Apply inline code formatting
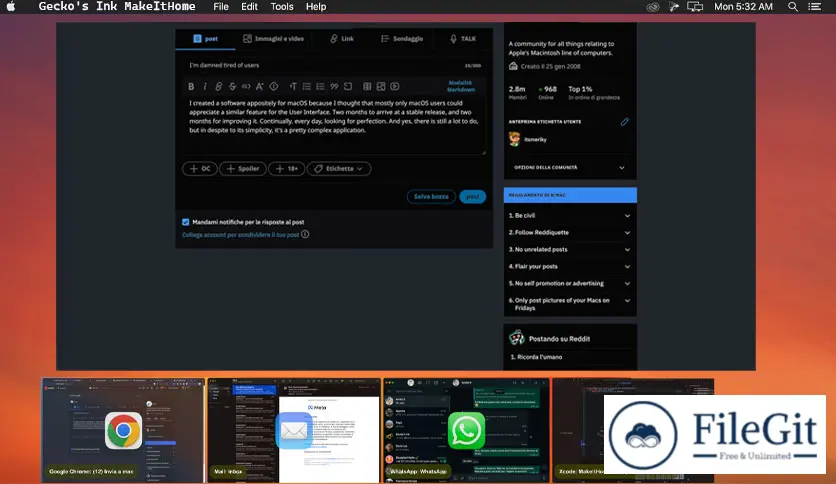The height and width of the screenshot is (484, 836). [x=246, y=86]
